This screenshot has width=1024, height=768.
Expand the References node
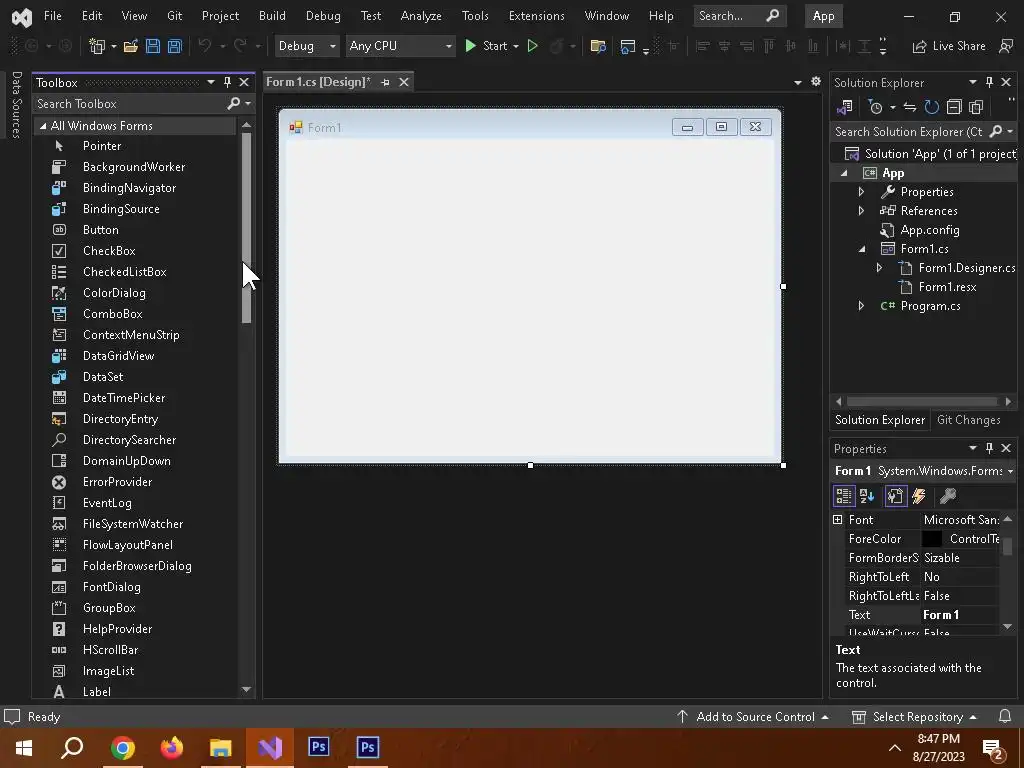coord(861,211)
